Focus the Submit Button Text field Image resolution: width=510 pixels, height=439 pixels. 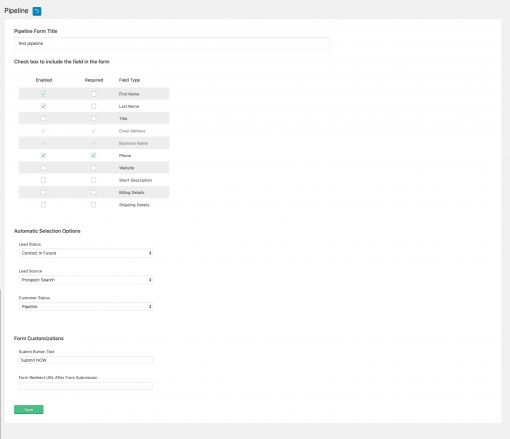(x=86, y=360)
